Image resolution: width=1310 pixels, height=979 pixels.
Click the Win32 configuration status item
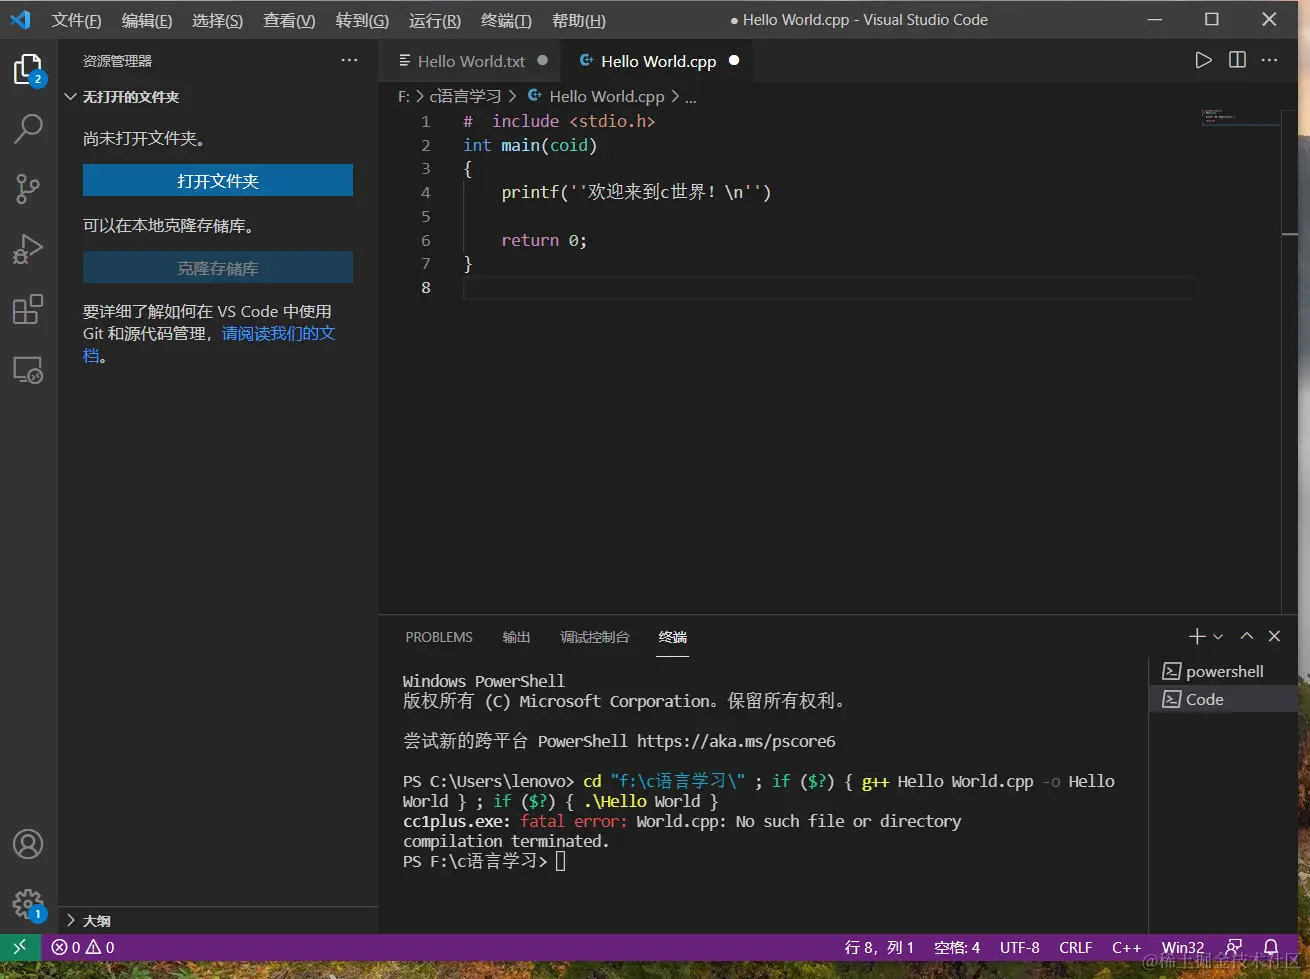click(1183, 947)
